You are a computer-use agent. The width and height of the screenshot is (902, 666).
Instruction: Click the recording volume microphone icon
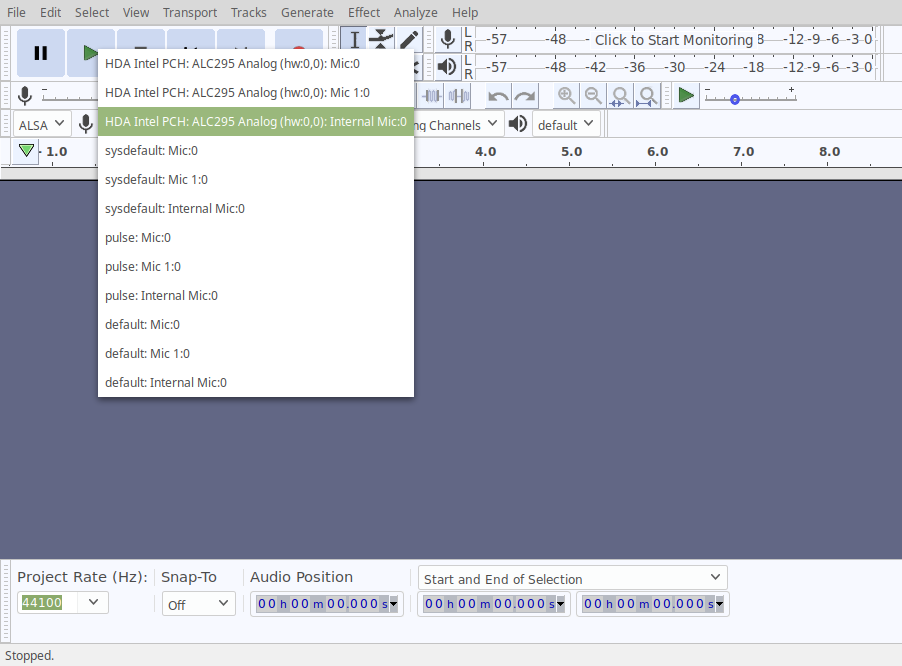25,95
